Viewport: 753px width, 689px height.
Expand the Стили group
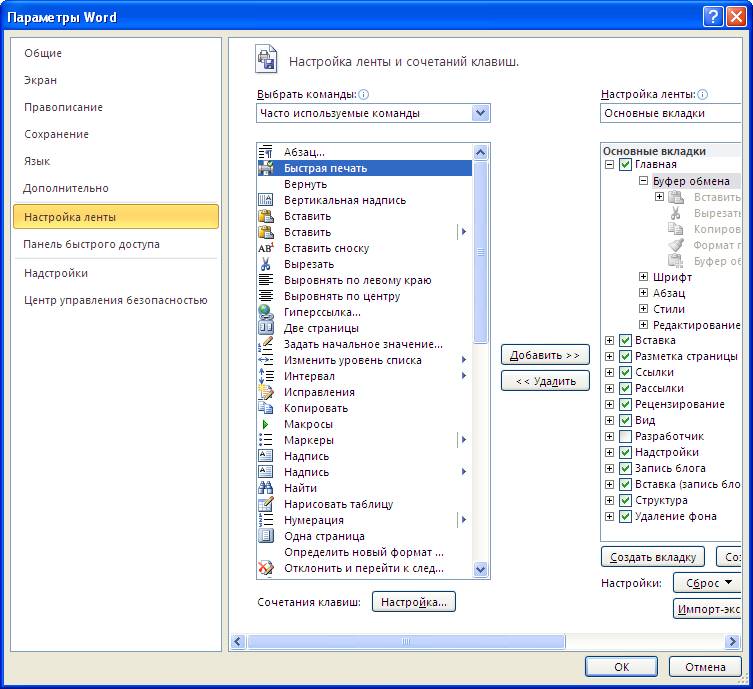point(643,309)
